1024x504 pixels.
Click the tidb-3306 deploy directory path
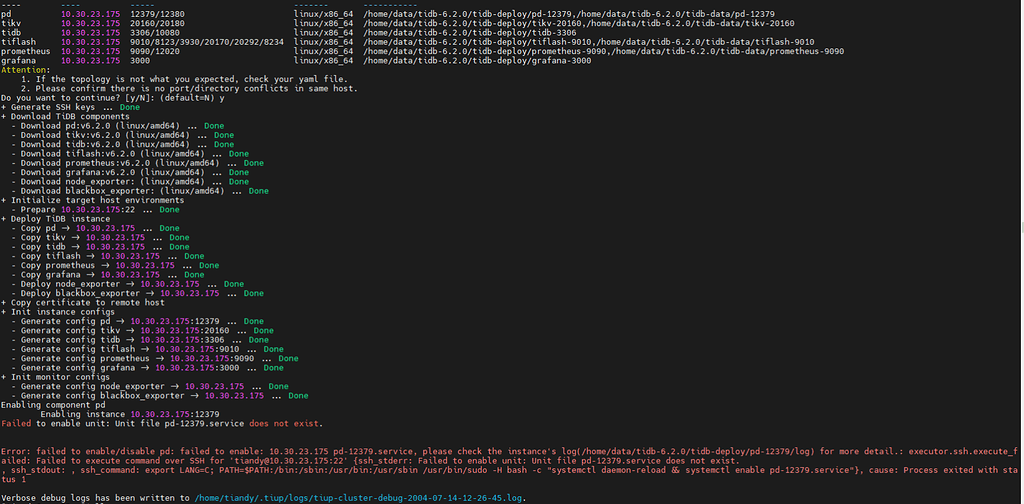coord(470,33)
